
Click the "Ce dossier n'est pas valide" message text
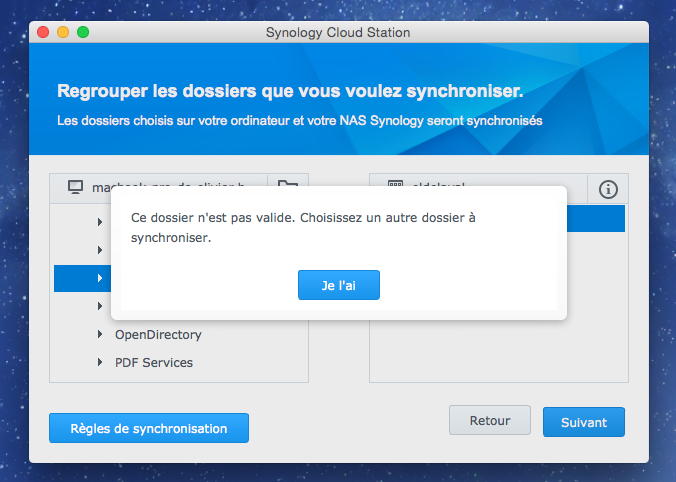point(303,227)
